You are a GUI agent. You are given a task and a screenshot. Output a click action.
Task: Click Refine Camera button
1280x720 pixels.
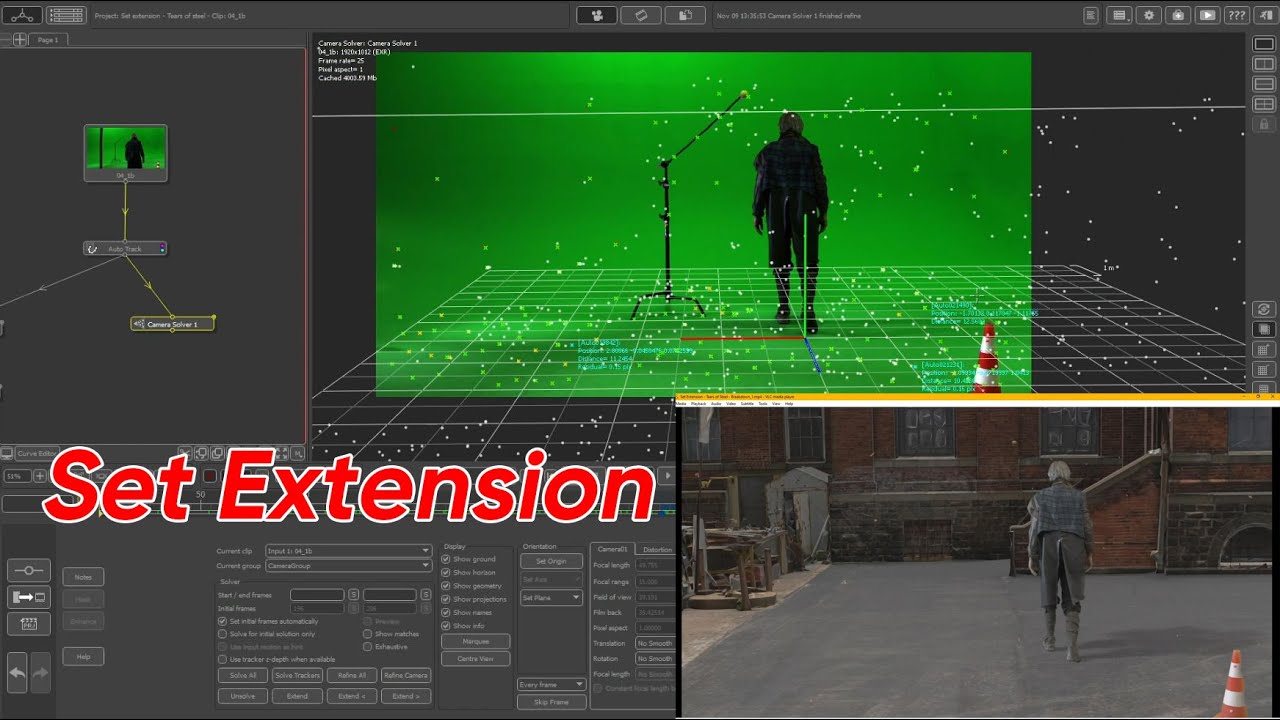coord(406,675)
